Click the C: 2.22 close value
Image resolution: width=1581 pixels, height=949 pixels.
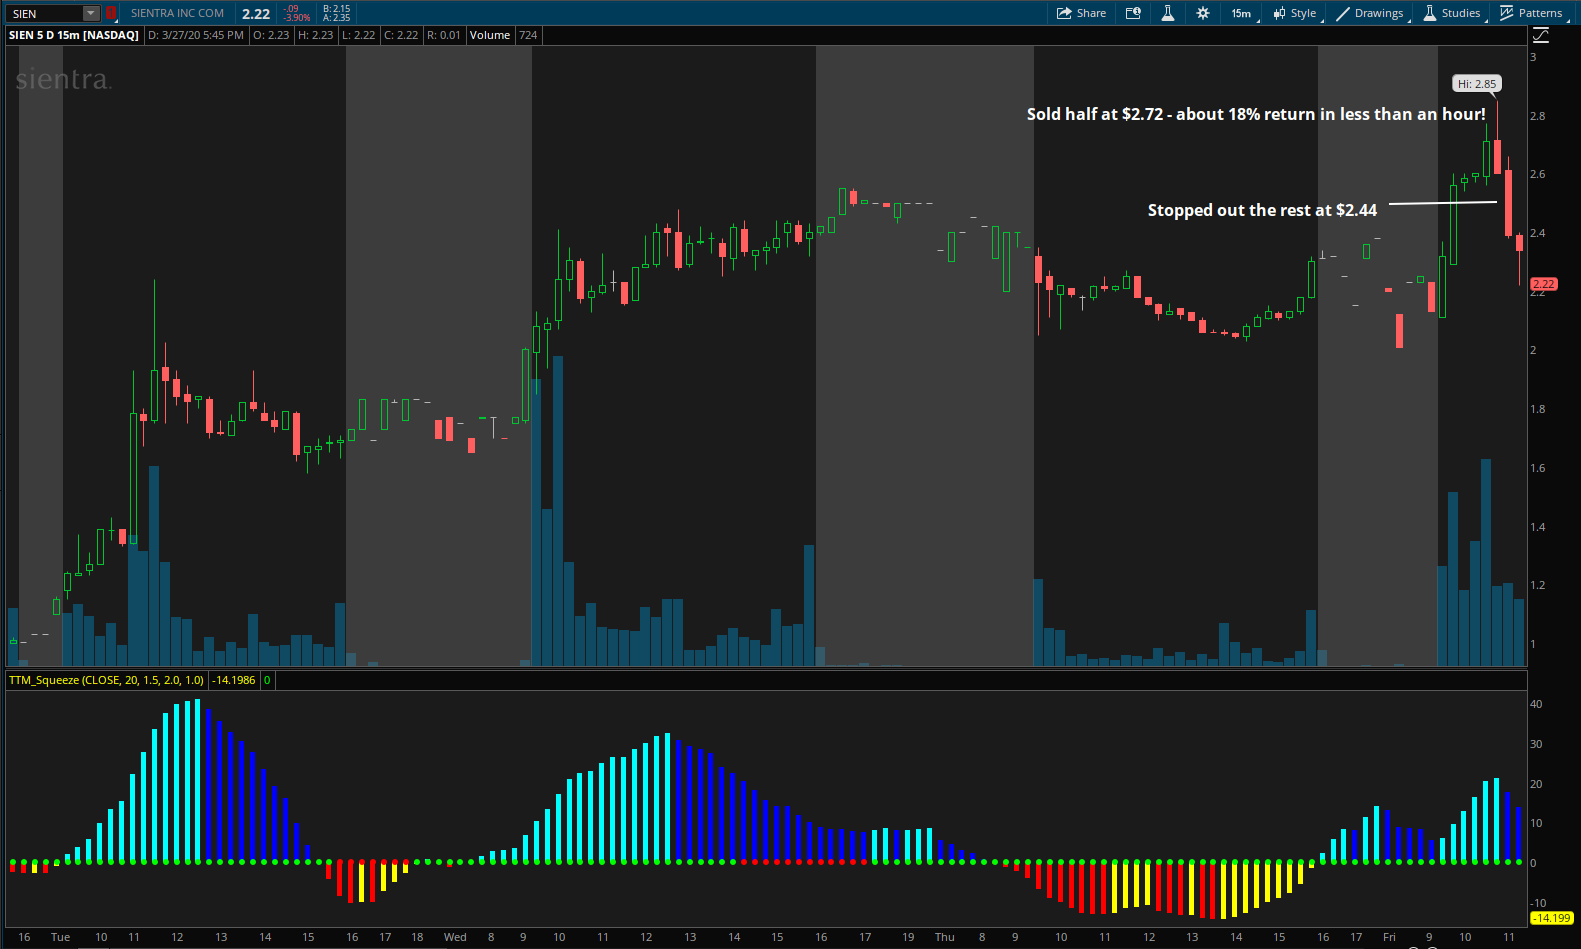(401, 35)
